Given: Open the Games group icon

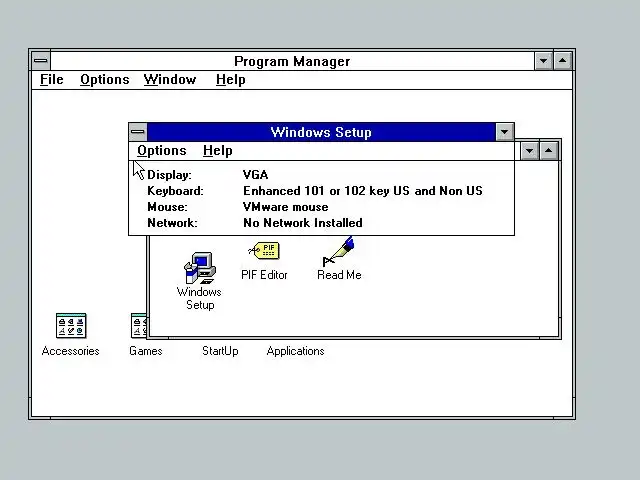Looking at the screenshot, I should [x=139, y=326].
